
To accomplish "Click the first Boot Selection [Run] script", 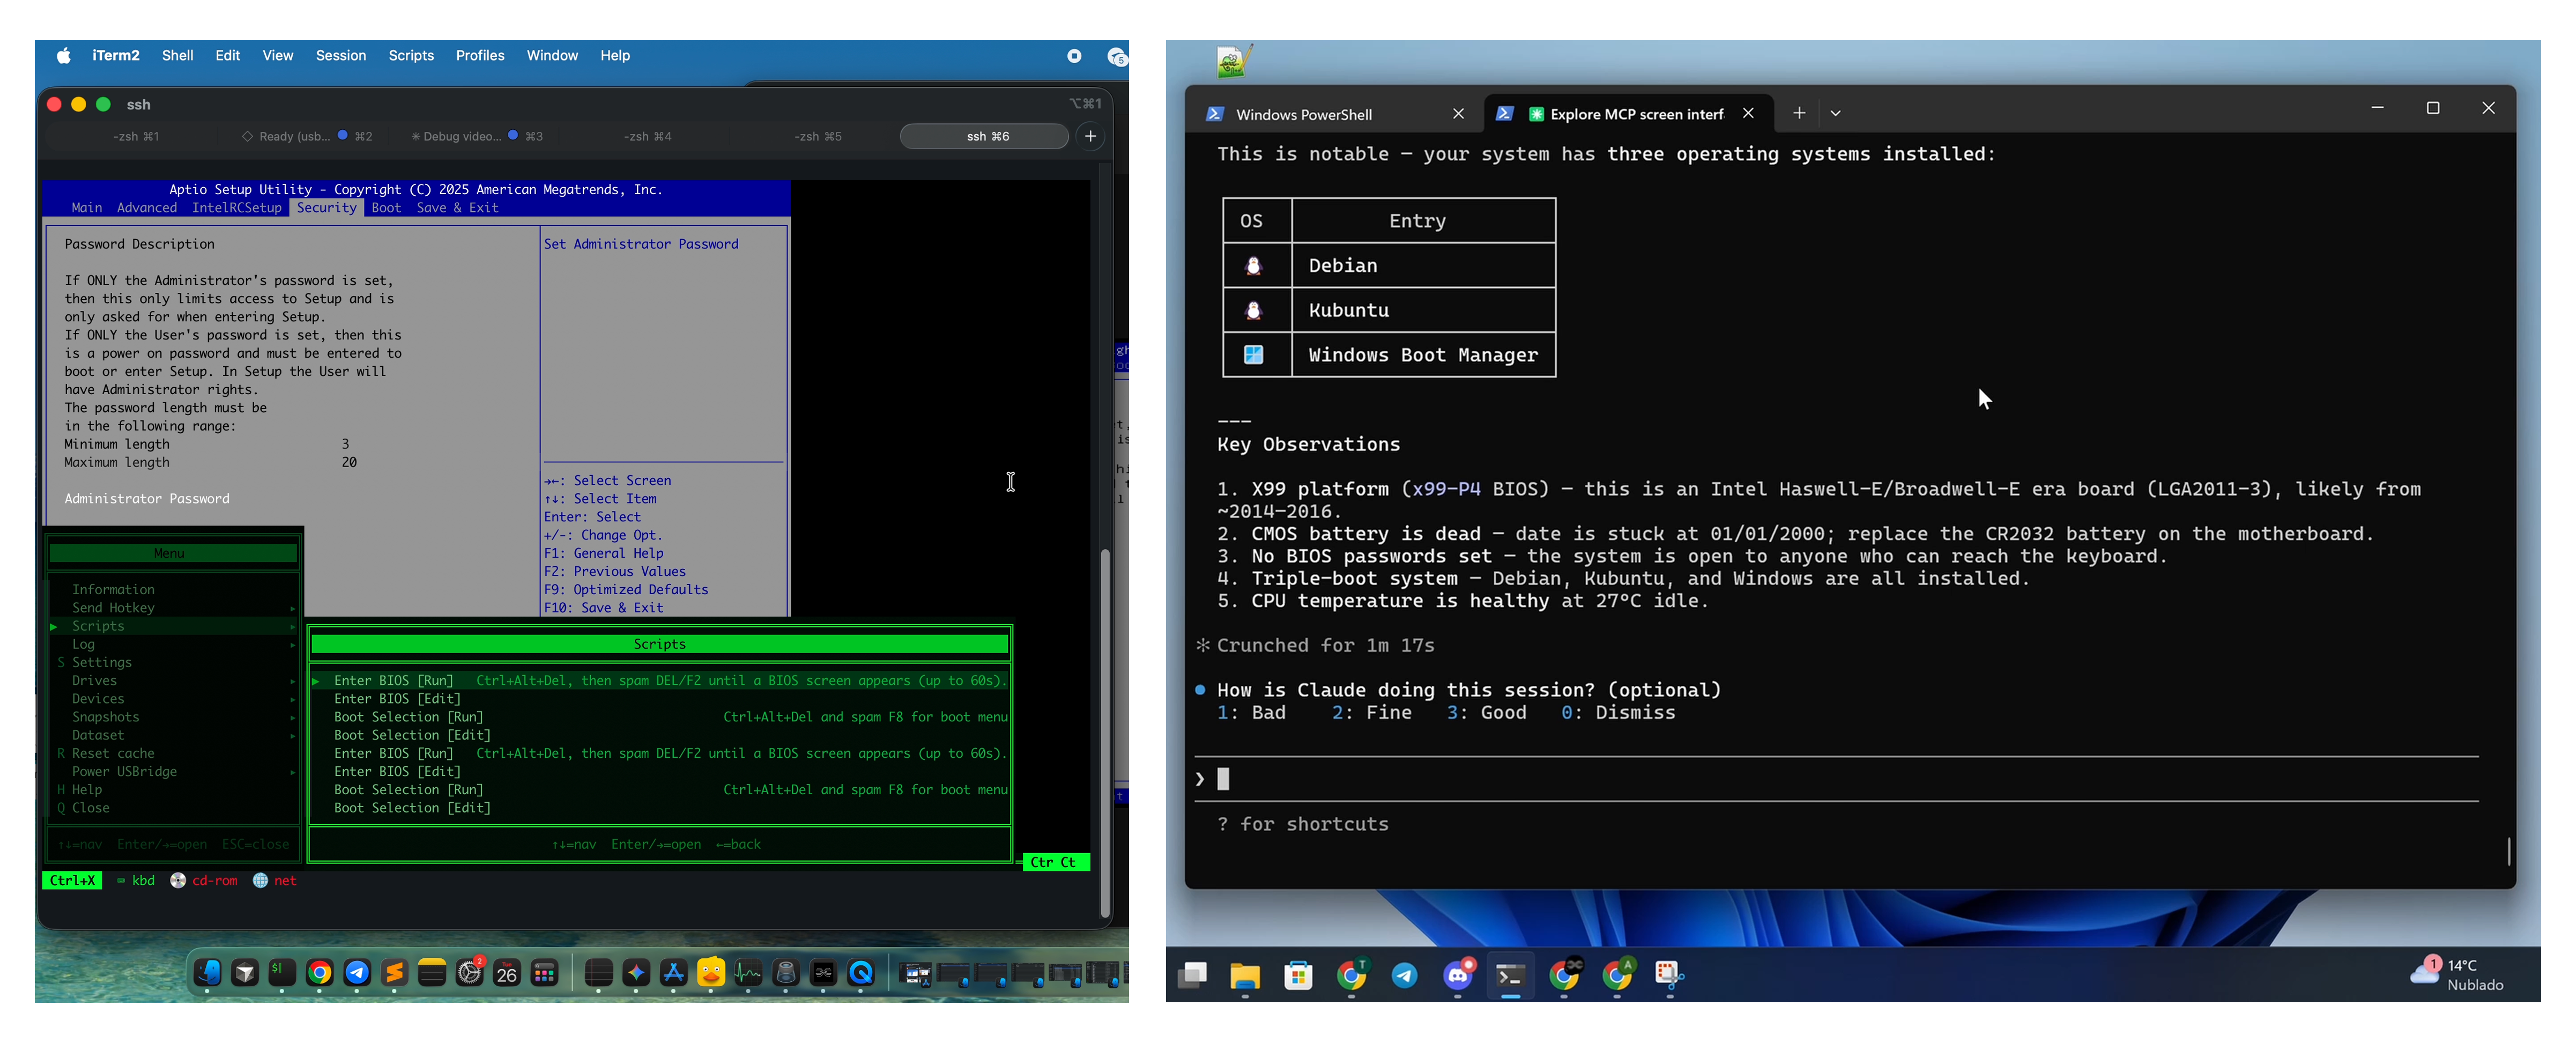I will (660, 717).
